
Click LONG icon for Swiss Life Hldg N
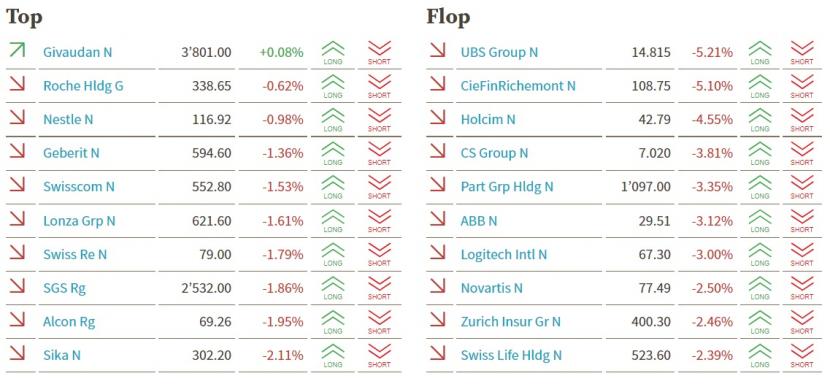(x=760, y=355)
